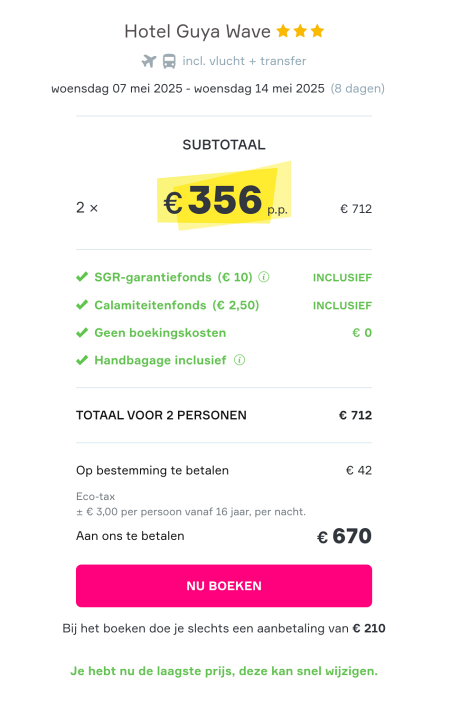Click the yellow €356 p.p. price highlight
The image size is (450, 705).
224,196
